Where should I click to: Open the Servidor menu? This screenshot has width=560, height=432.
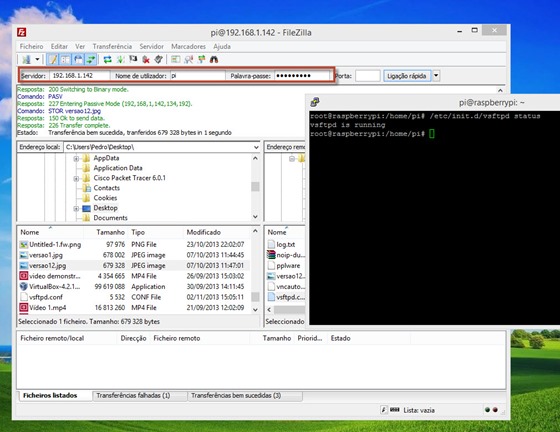coord(151,46)
